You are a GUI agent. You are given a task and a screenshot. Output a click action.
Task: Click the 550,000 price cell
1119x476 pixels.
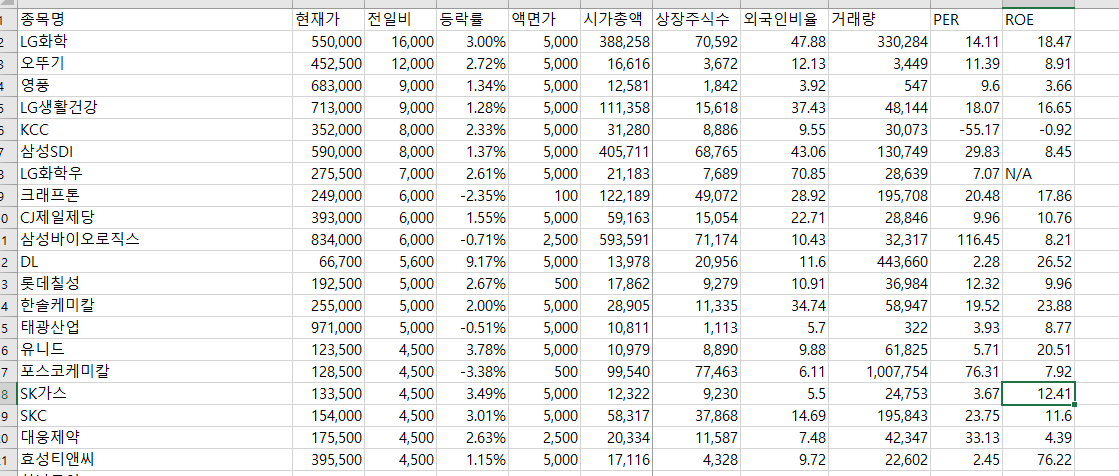pos(328,41)
